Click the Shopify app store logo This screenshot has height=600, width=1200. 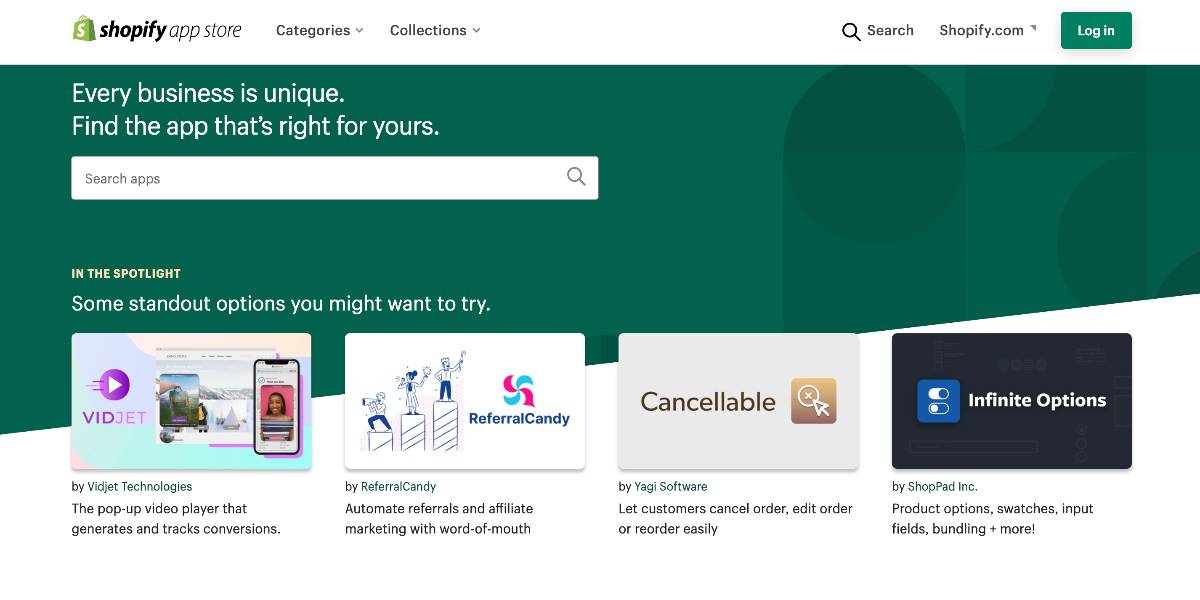157,30
